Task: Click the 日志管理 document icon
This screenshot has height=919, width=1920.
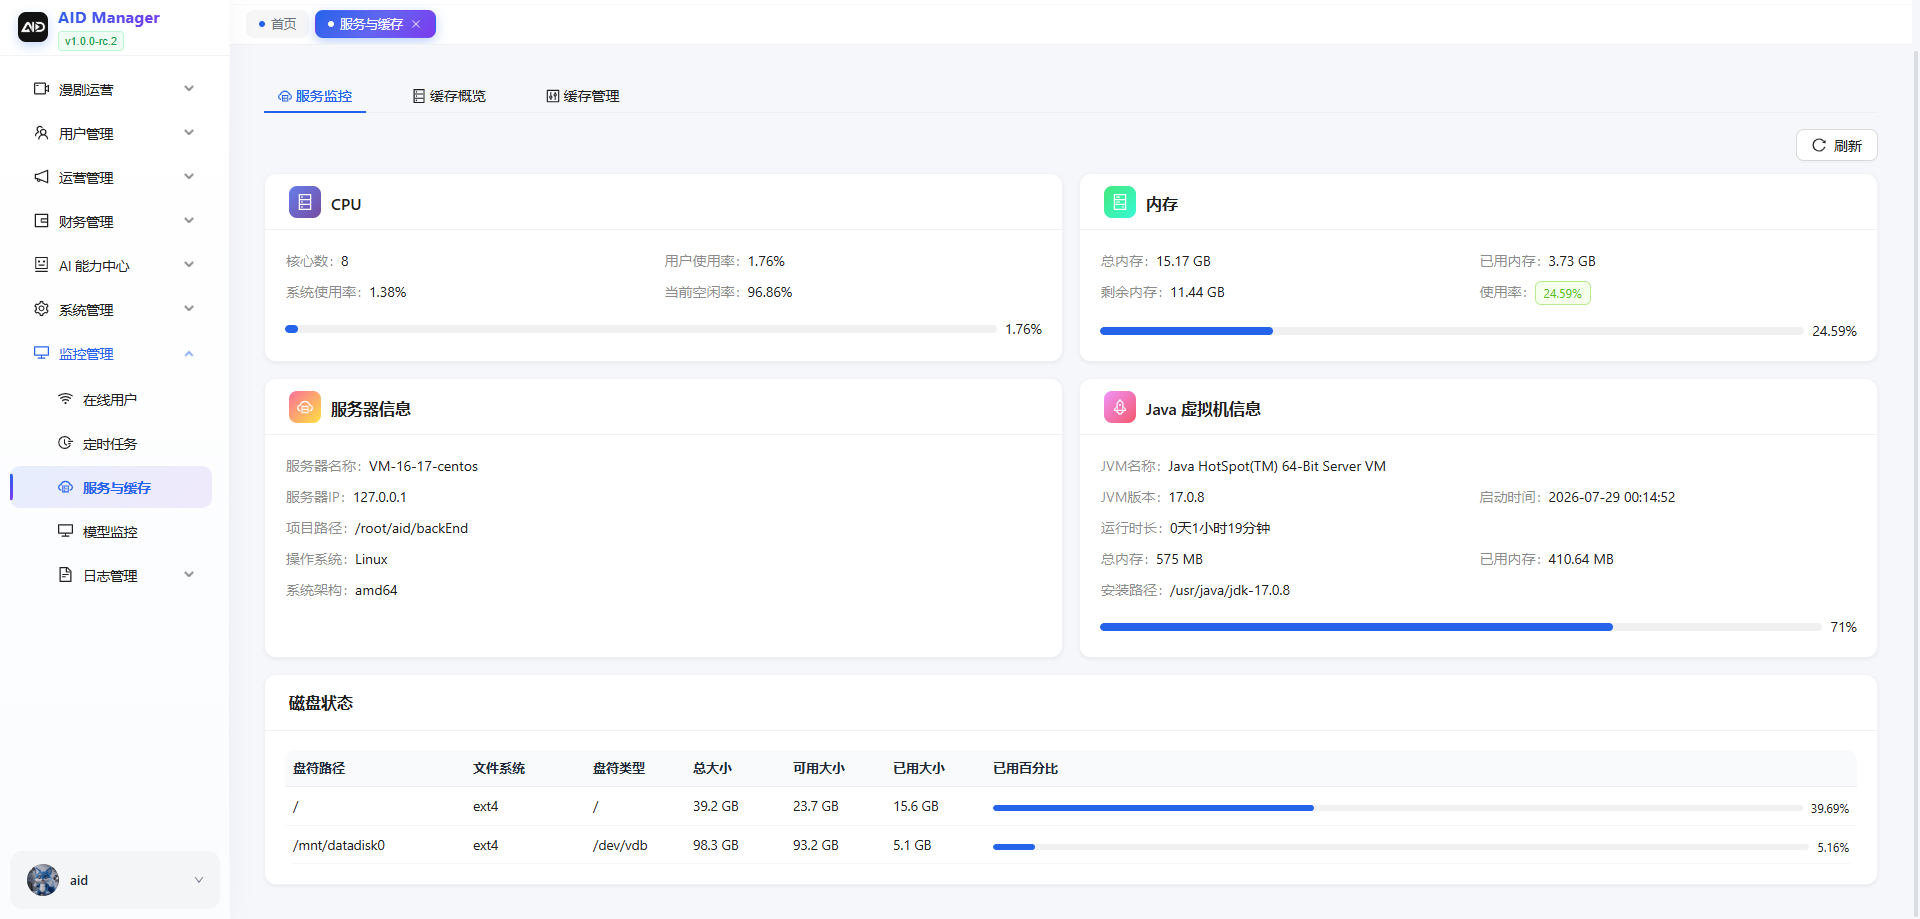Action: (x=65, y=575)
